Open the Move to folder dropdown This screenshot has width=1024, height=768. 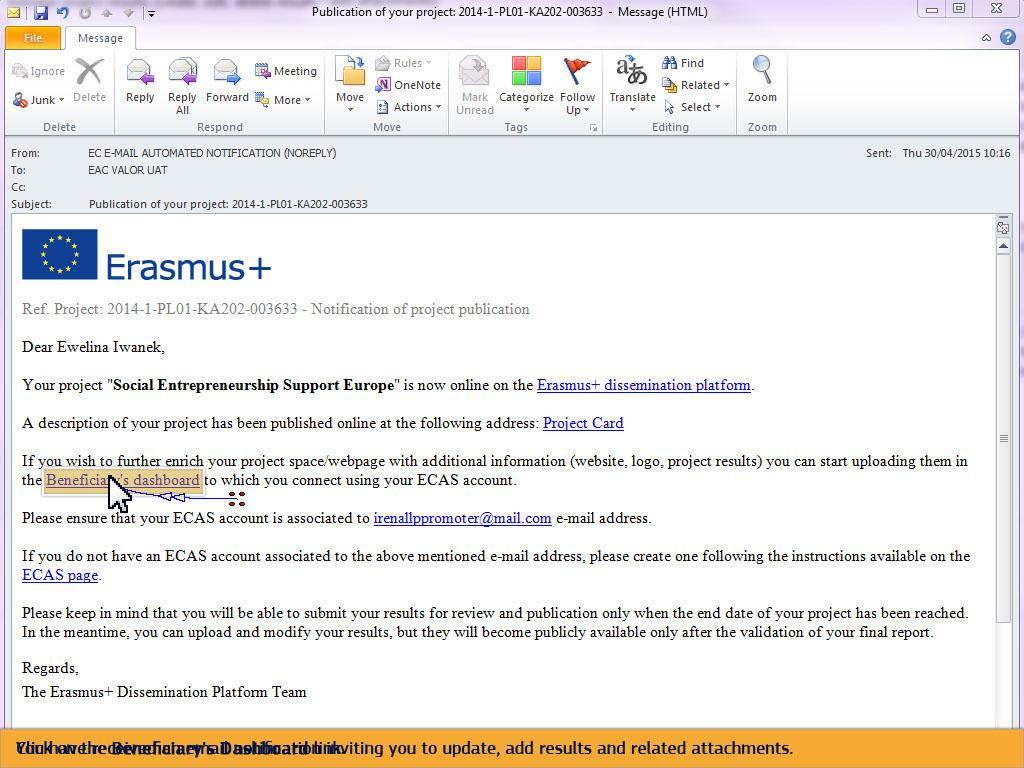coord(350,86)
